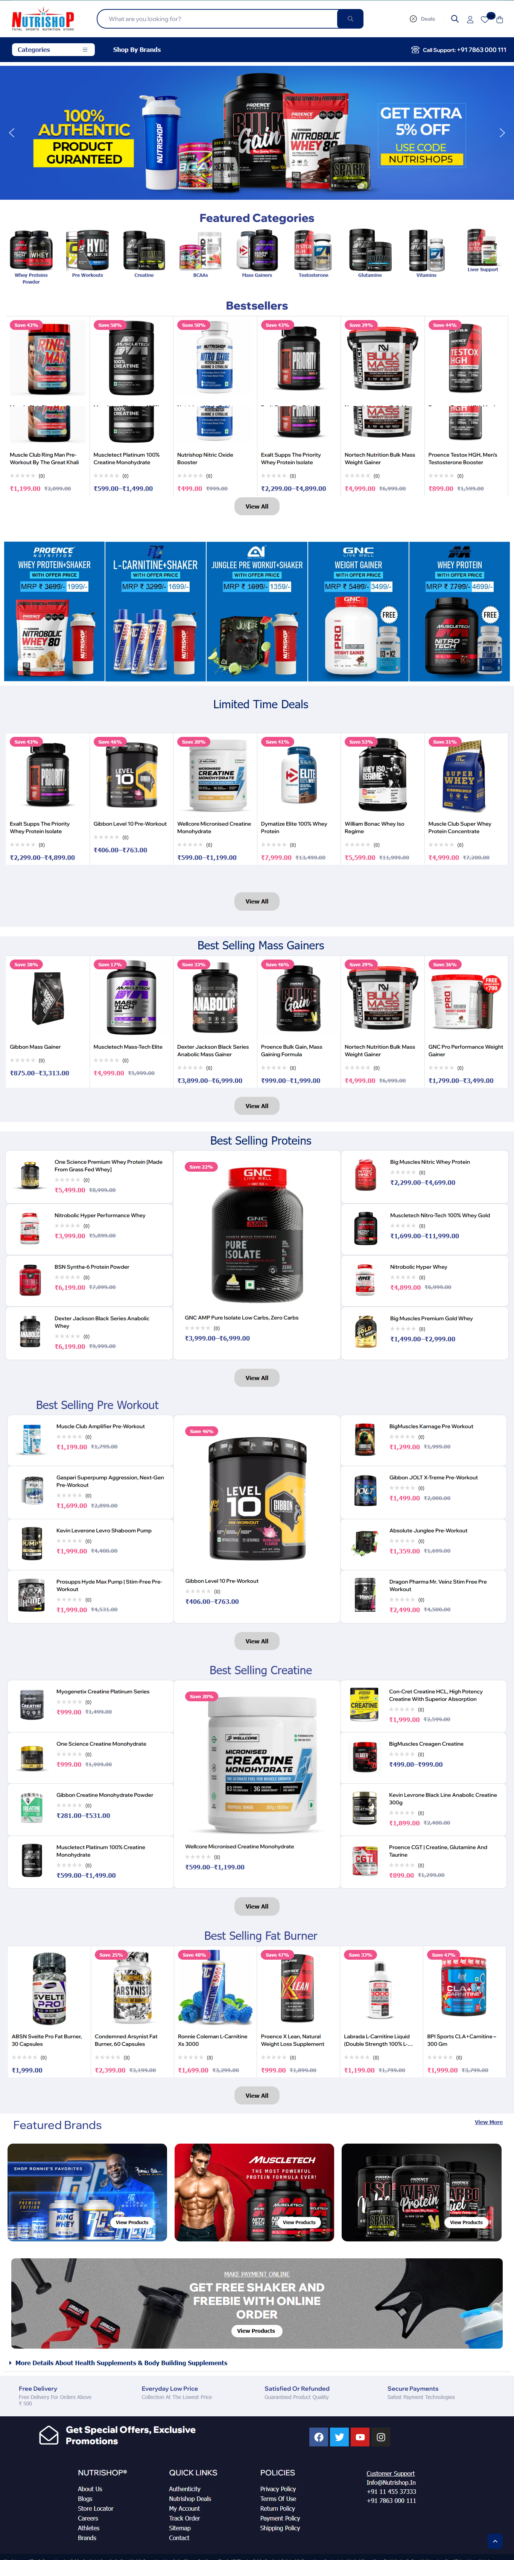Open Shop By Brands menu item

137,49
